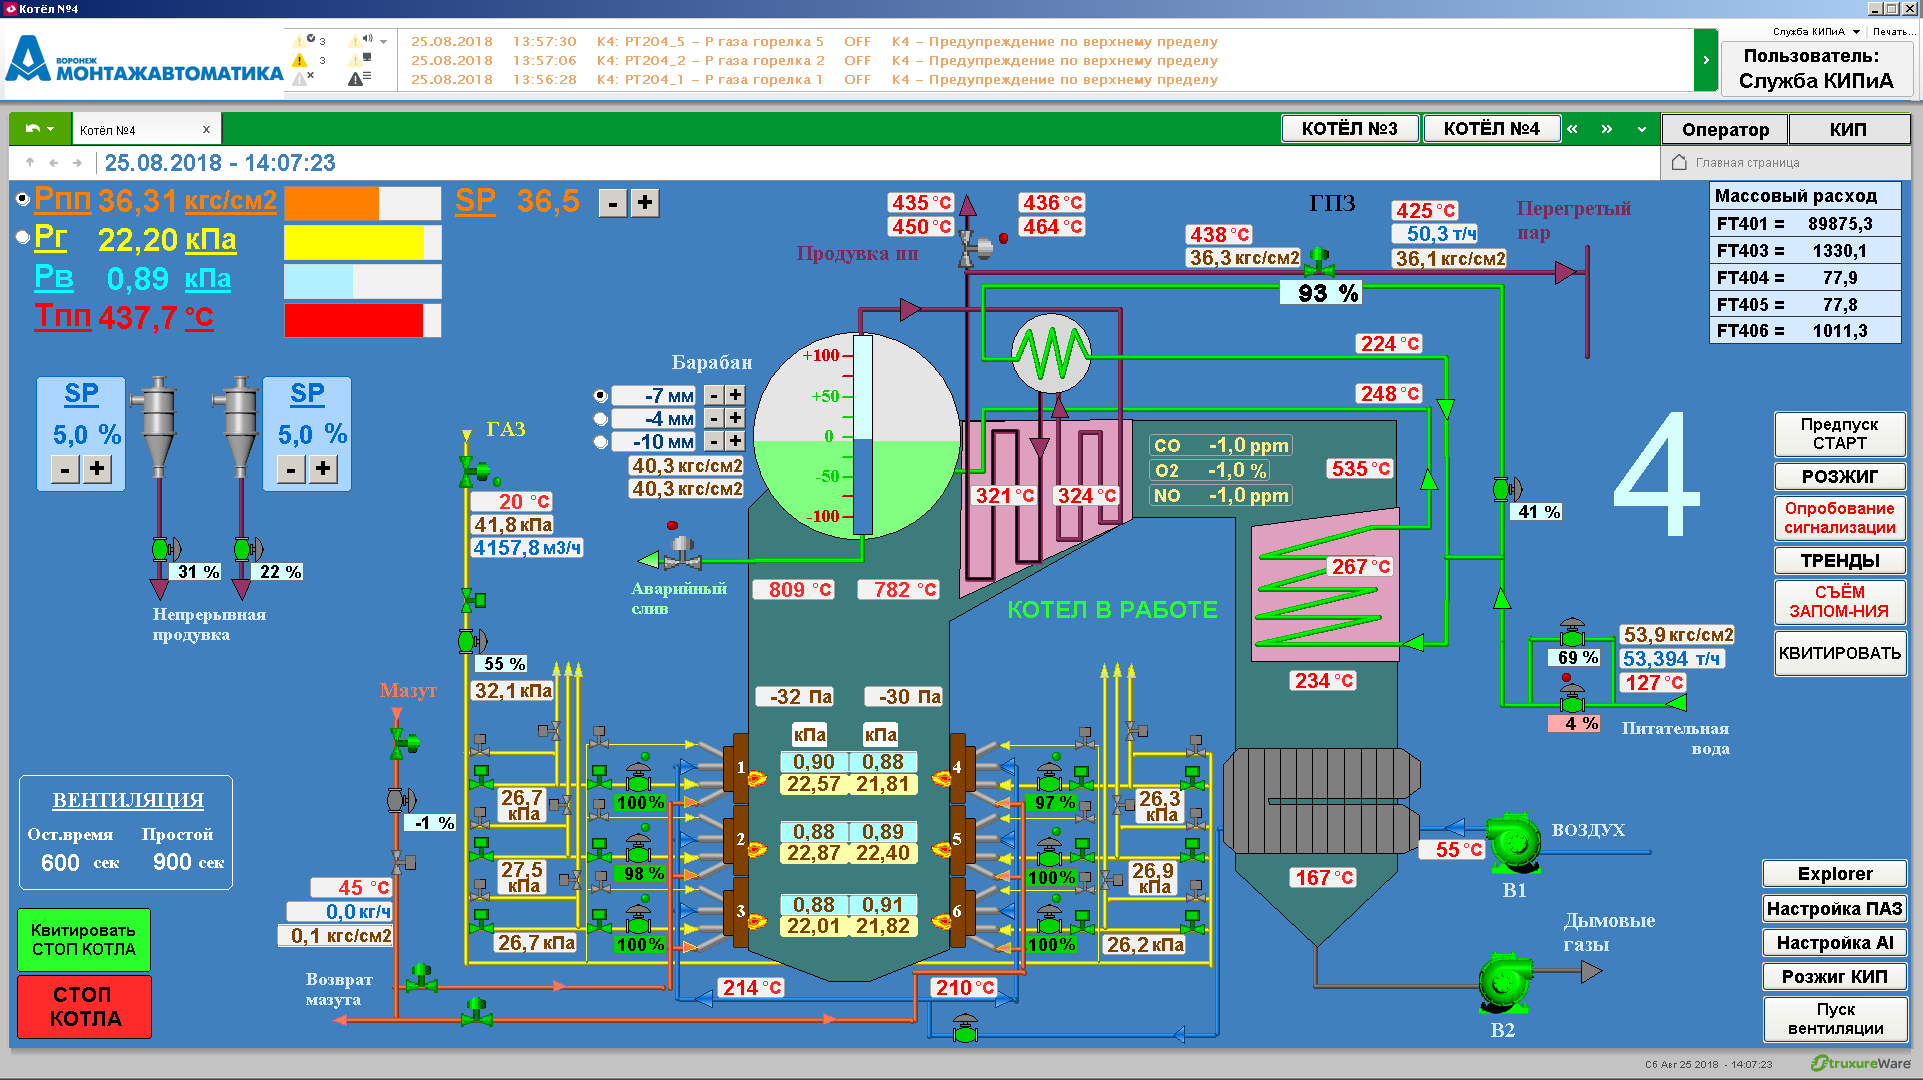Click the alarm warning triangle icon
Viewport: 1923px width, 1080px height.
pos(300,60)
